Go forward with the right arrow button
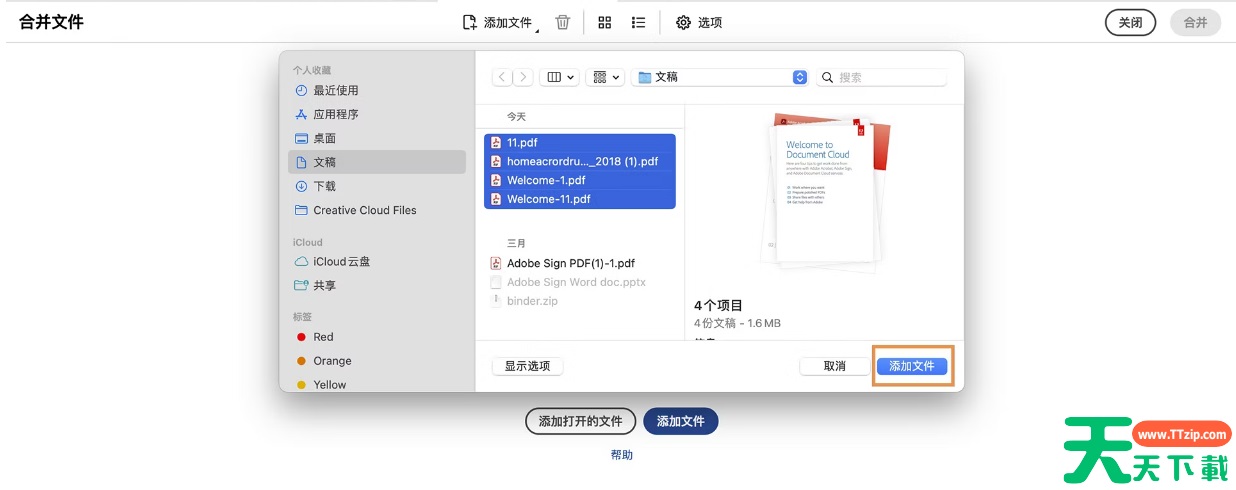 click(523, 77)
